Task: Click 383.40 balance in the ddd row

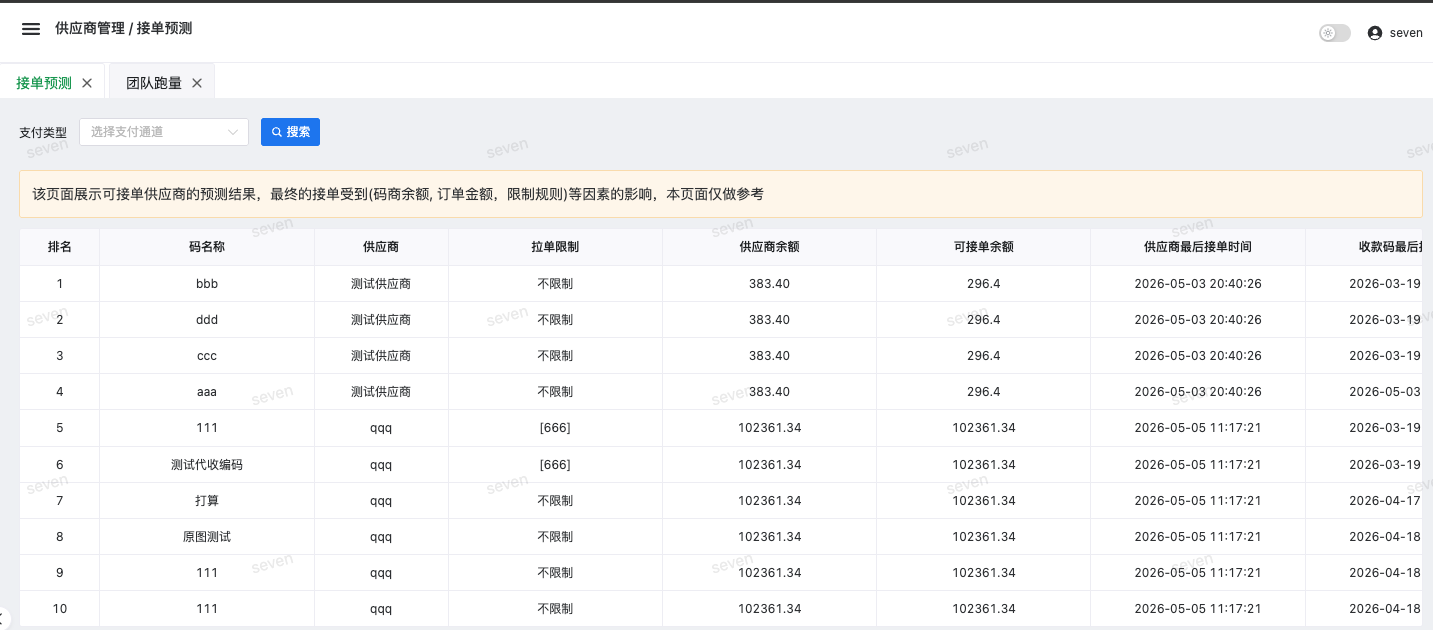Action: pos(769,320)
